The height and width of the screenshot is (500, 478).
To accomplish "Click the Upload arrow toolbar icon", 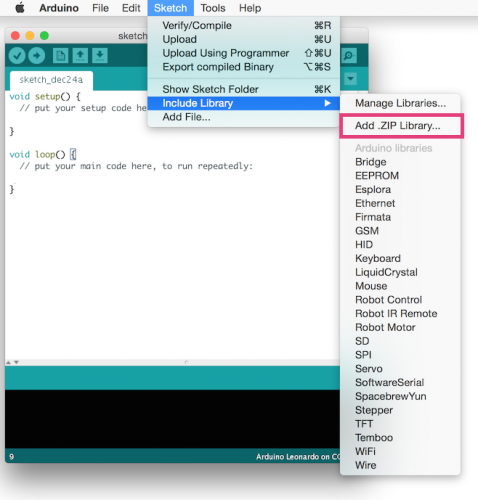I will point(37,55).
